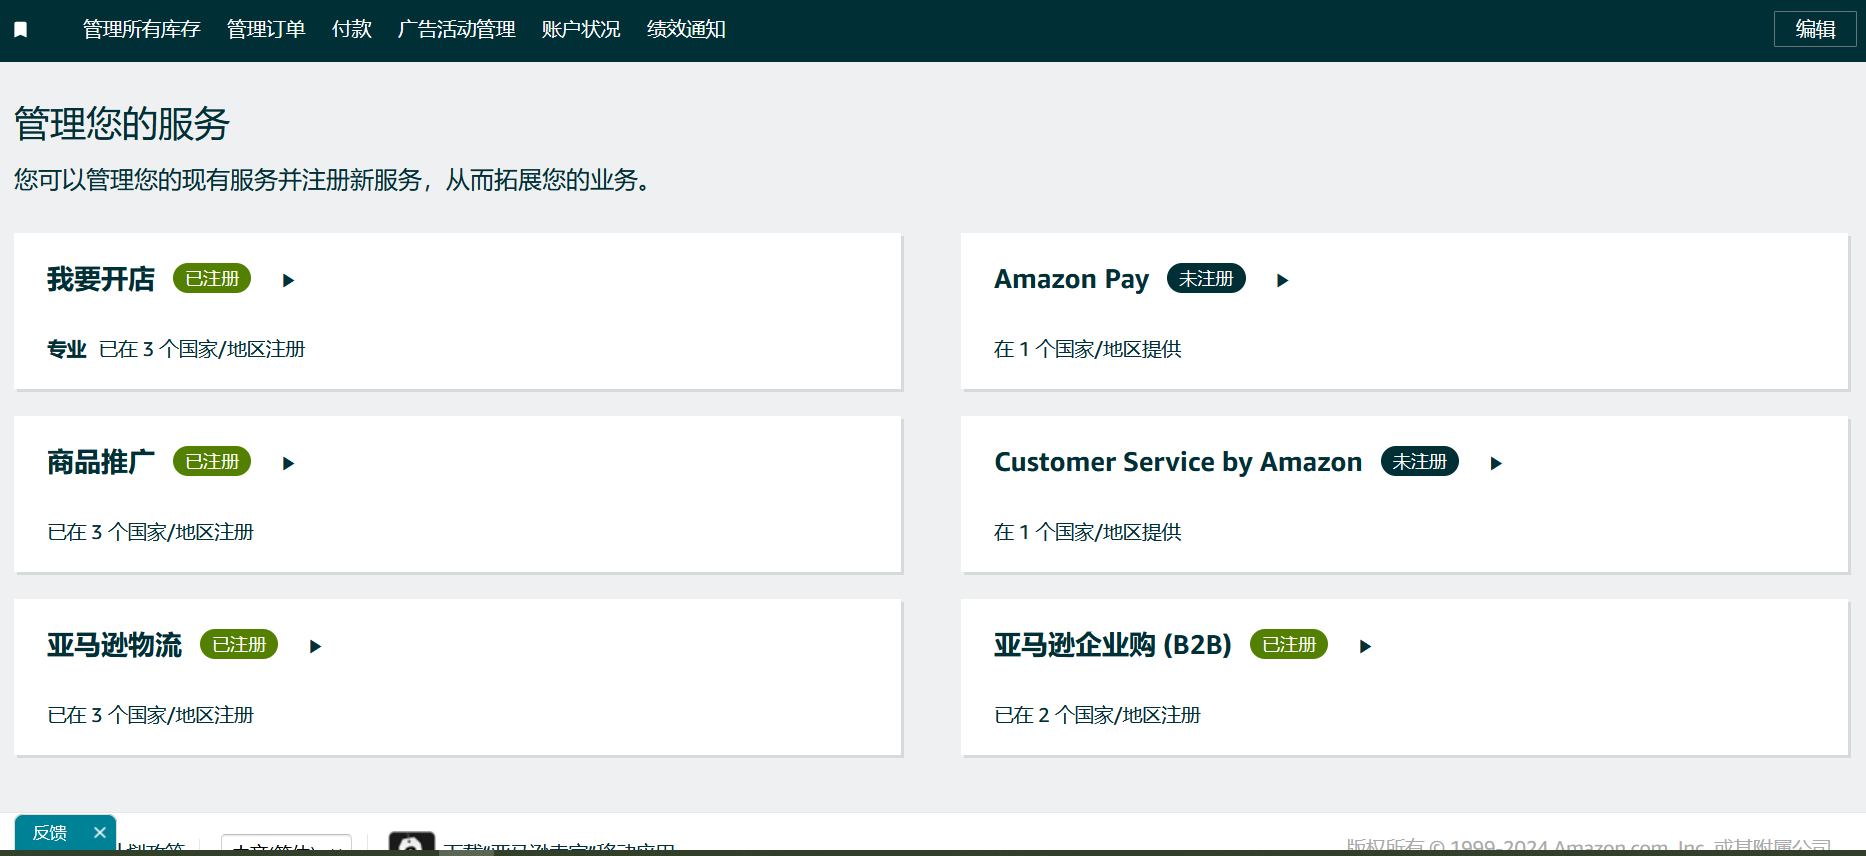The image size is (1866, 856).
Task: Expand the 亚马逊企业购 (B2B) arrow
Action: coord(1365,646)
